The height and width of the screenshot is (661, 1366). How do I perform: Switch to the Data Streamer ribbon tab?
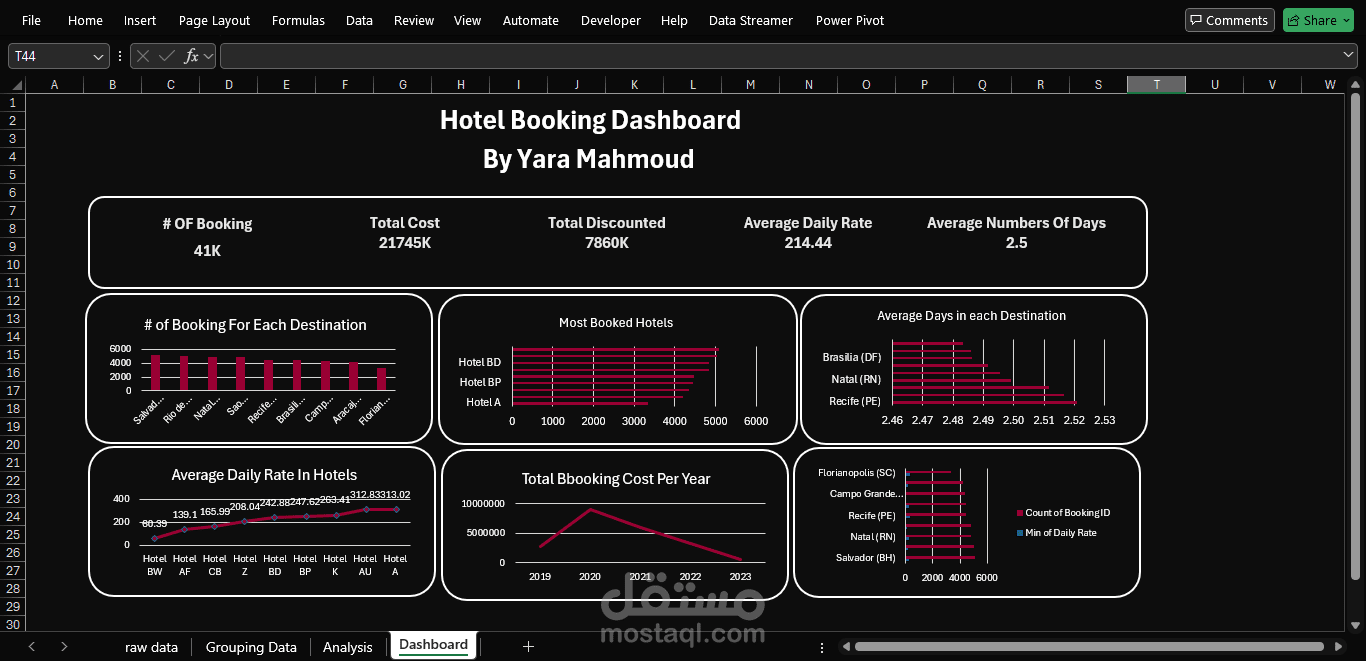(750, 20)
